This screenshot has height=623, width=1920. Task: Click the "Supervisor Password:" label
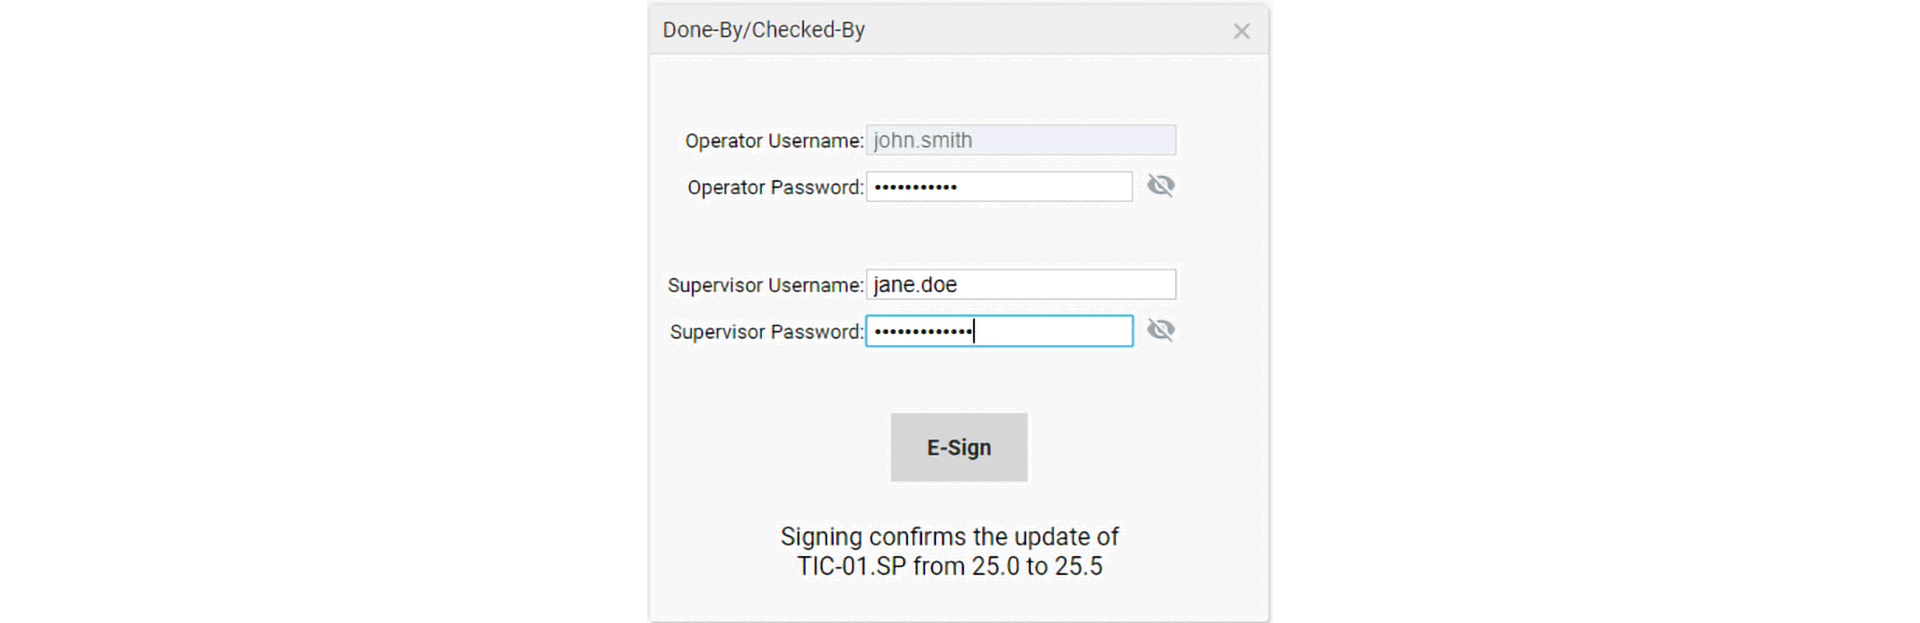765,332
